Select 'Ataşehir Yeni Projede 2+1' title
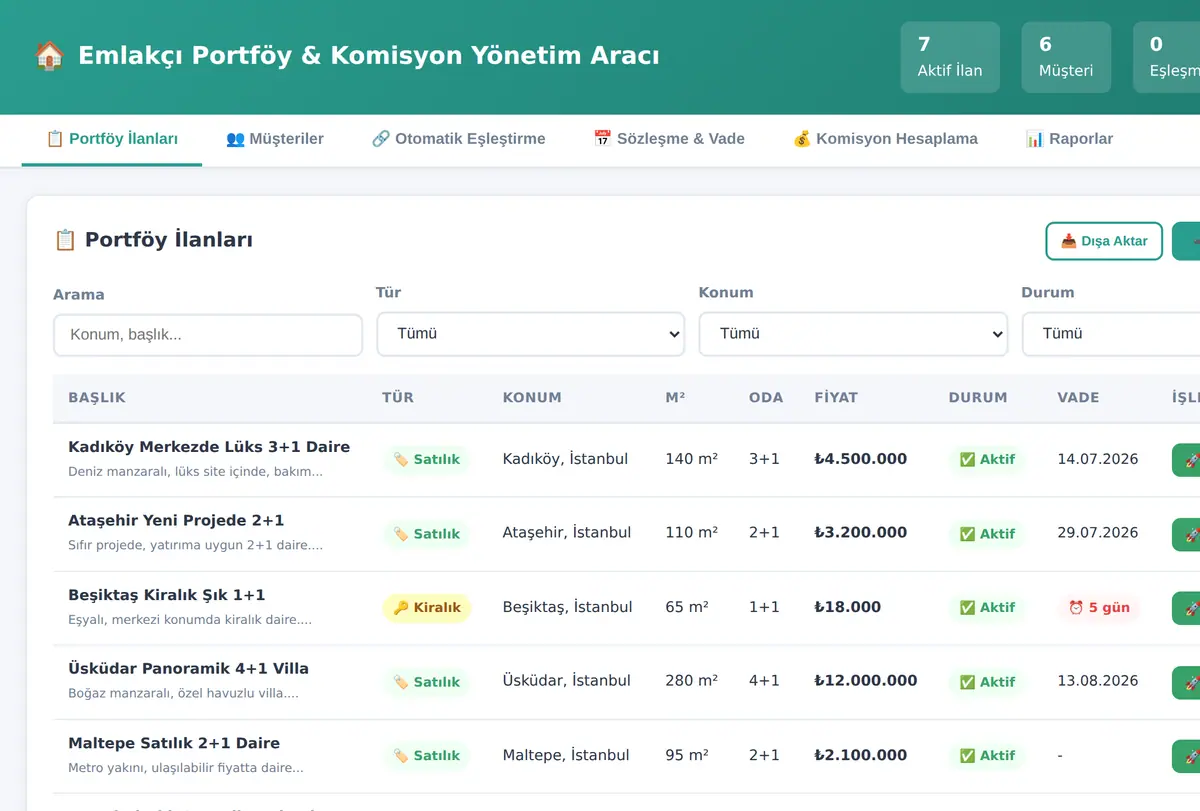Screen dimensions: 1200x811 (x=176, y=521)
